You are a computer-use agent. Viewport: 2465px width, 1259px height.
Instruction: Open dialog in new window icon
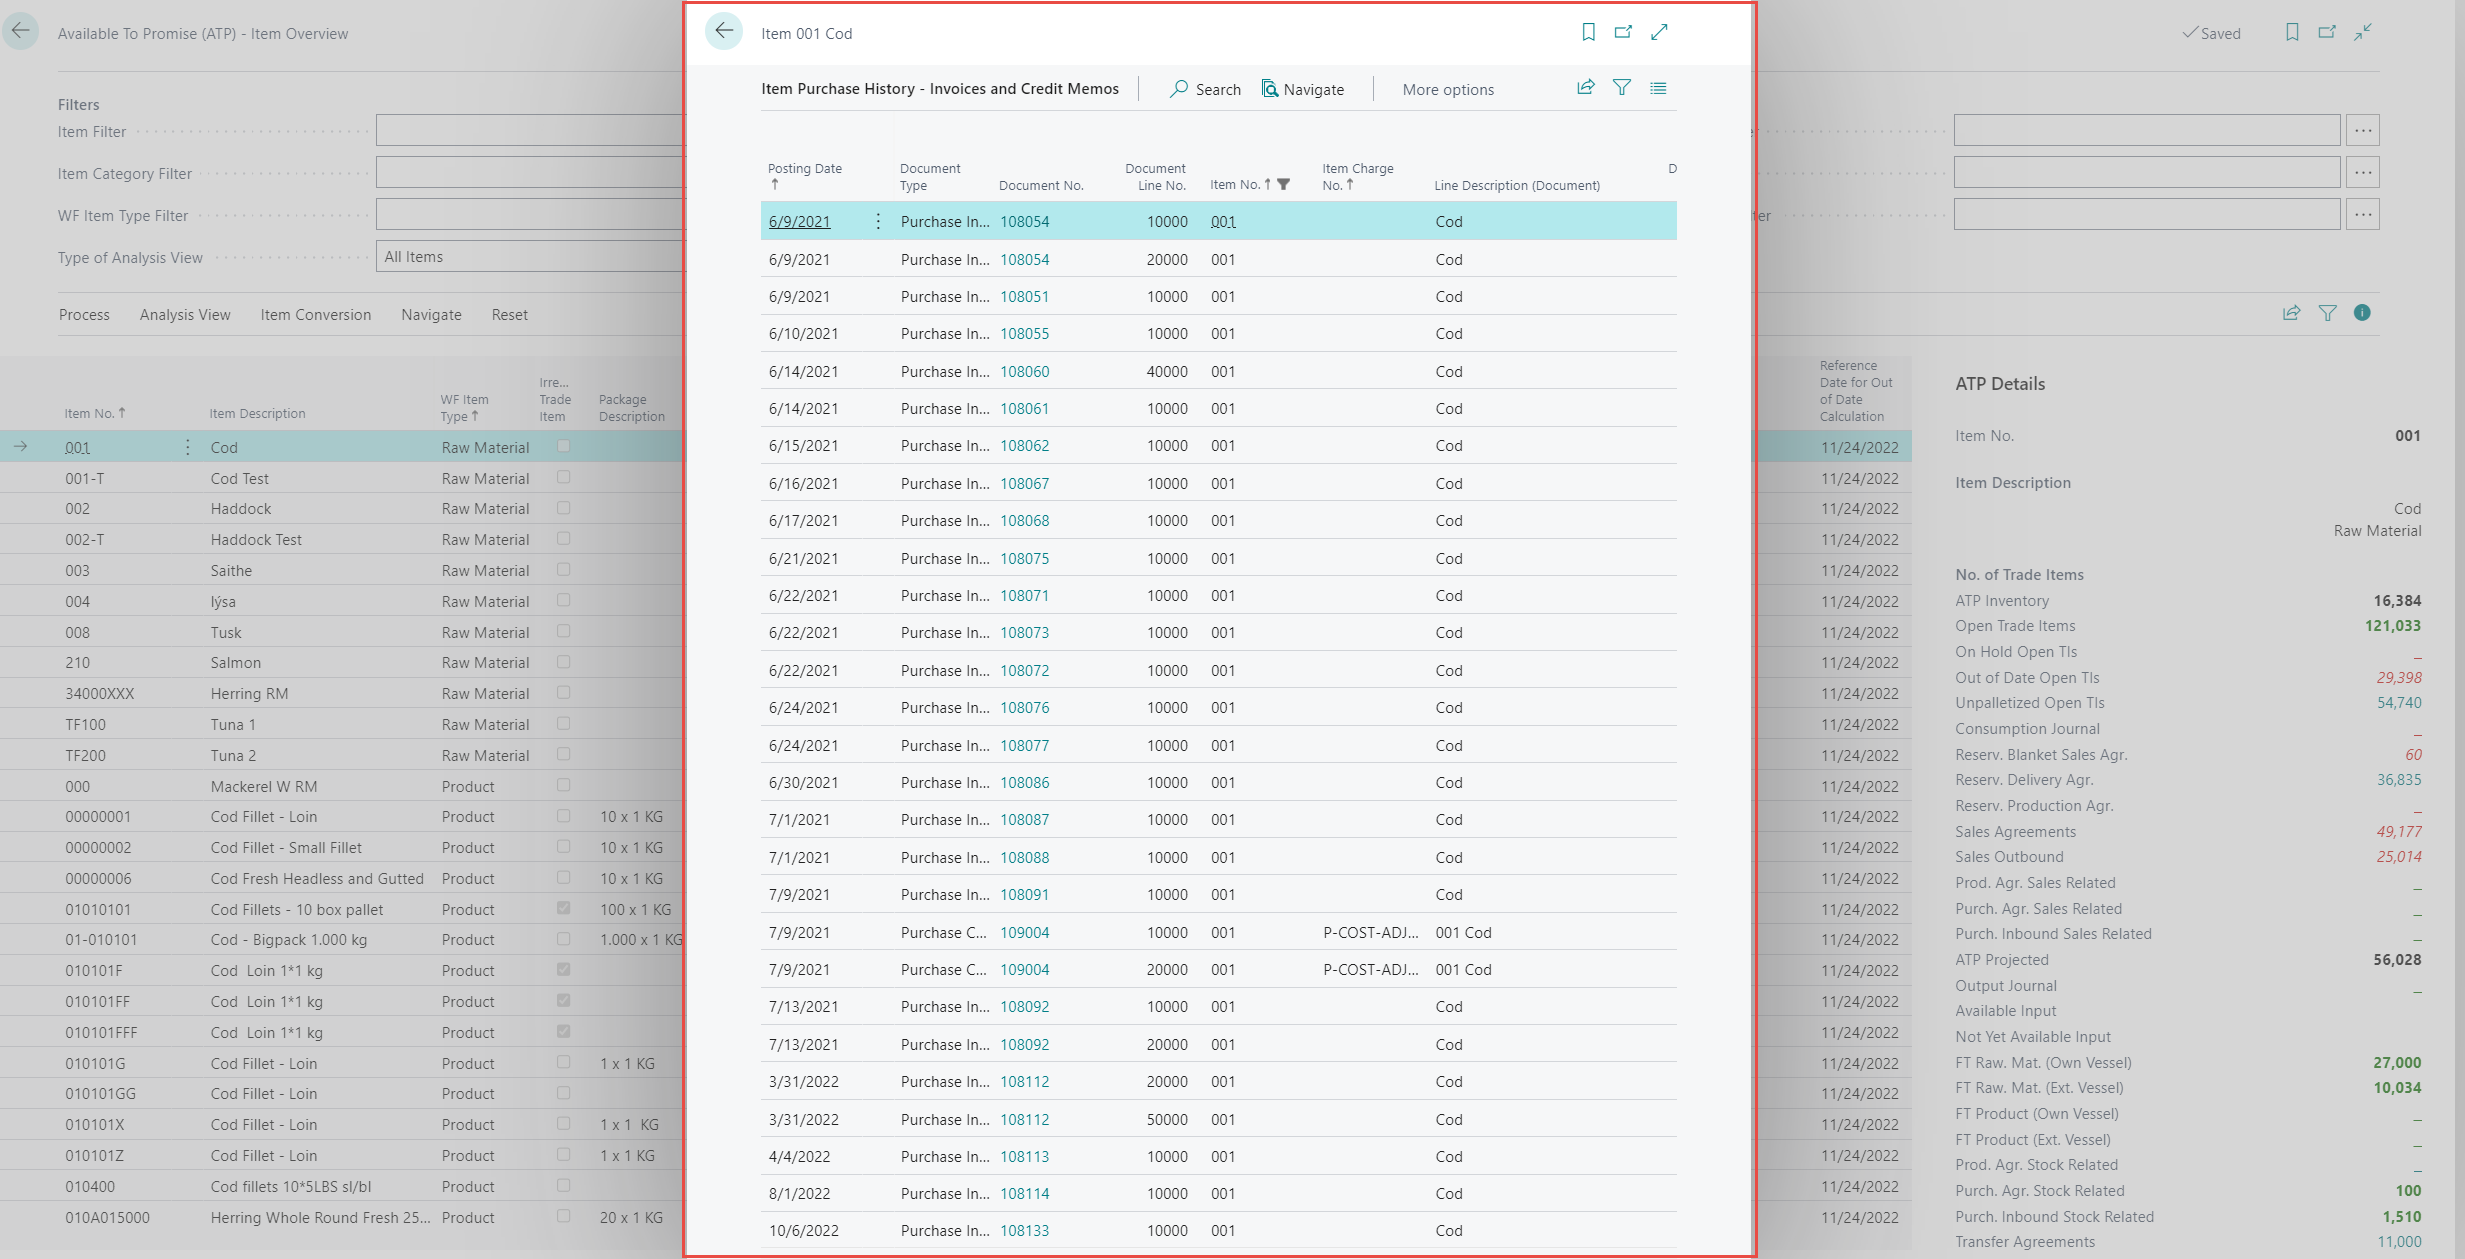tap(1623, 32)
